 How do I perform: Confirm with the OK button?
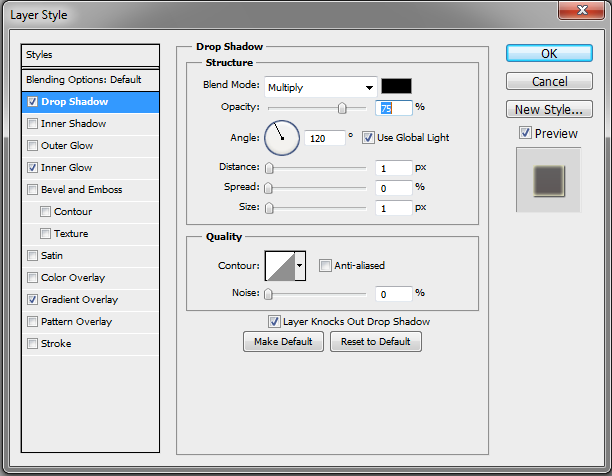click(549, 53)
